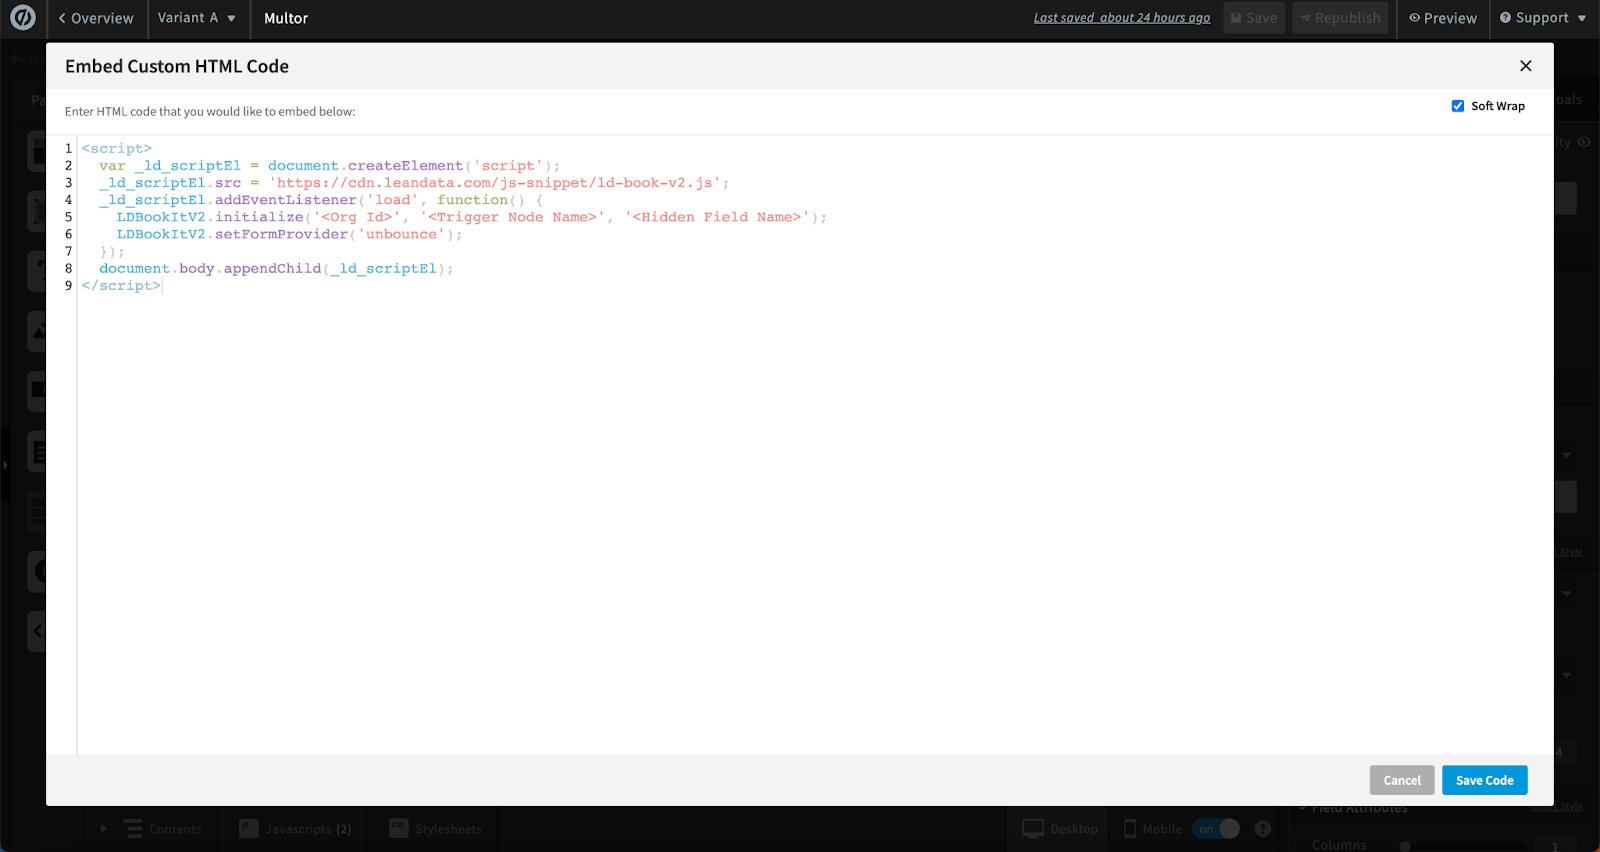
Task: Expand the Contents disclosure triangle
Action: [104, 829]
